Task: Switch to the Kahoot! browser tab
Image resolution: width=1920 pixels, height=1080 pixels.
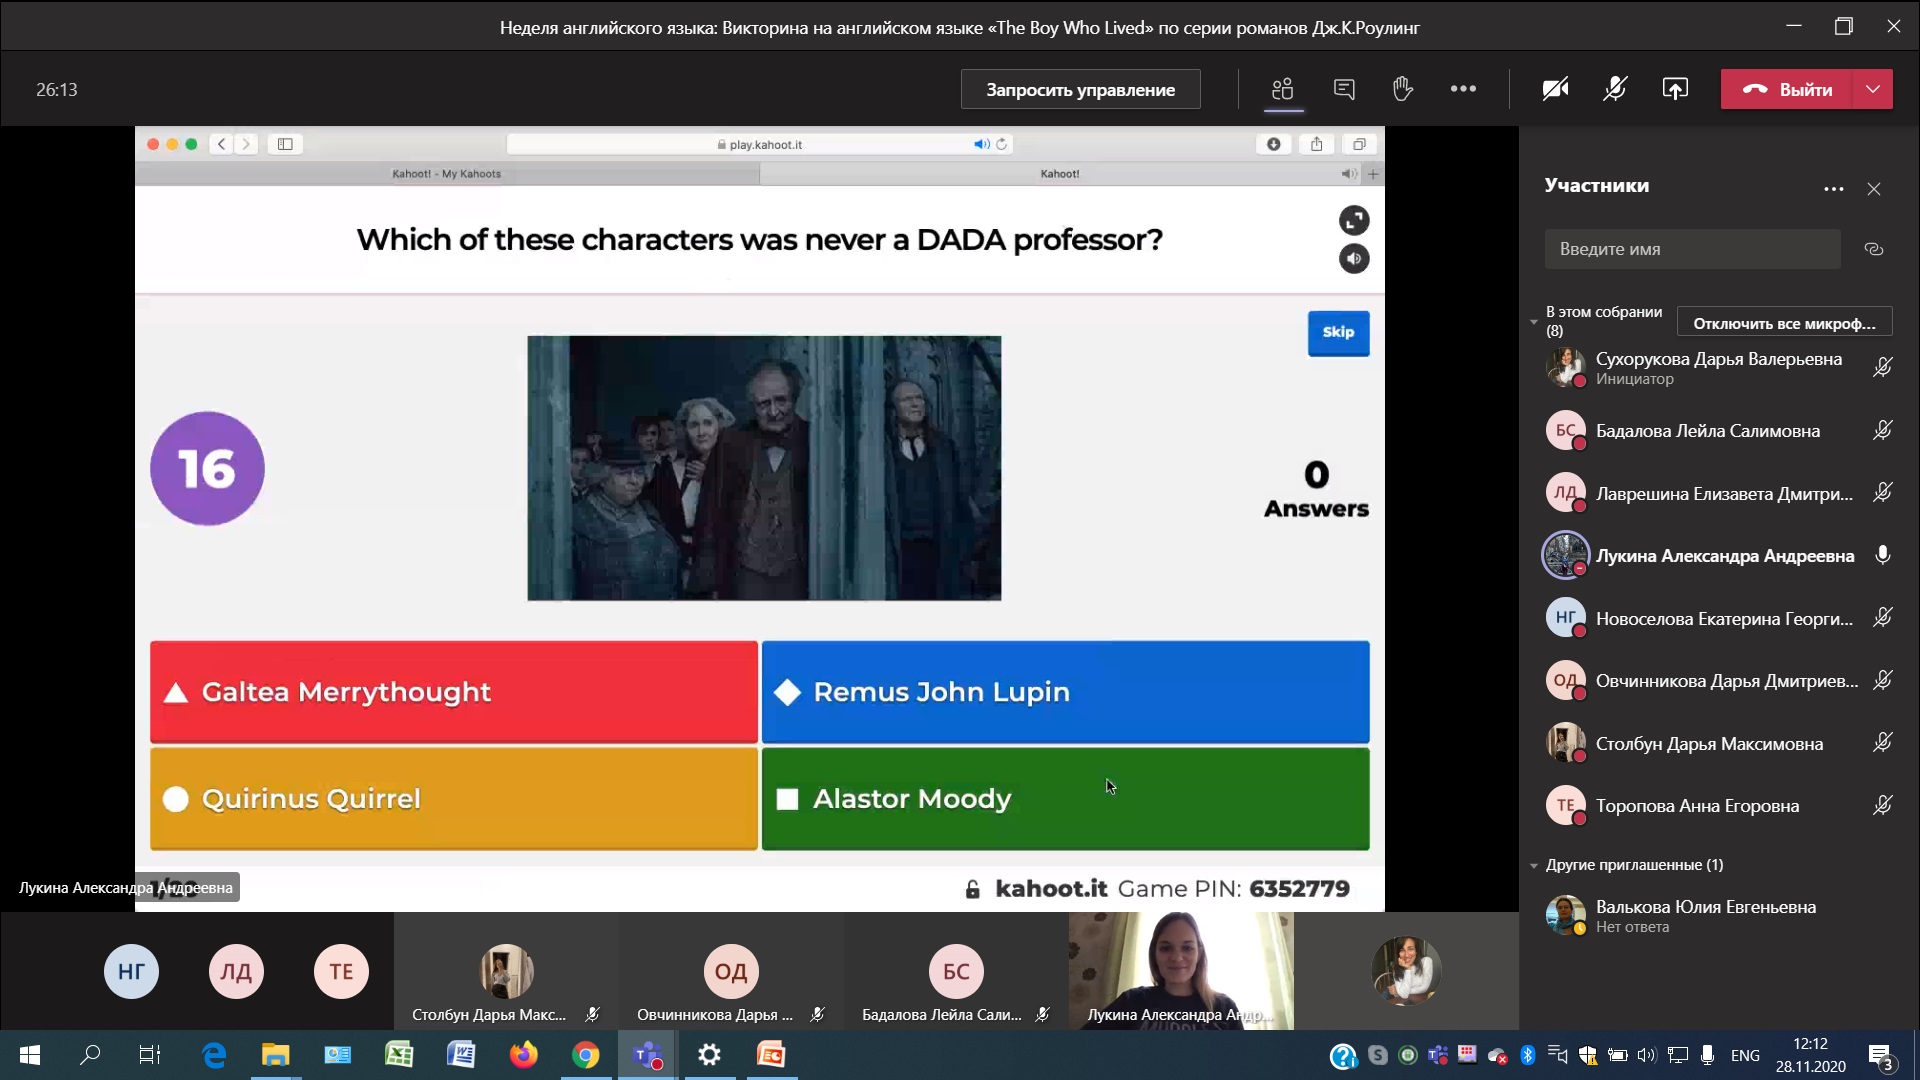Action: (x=1059, y=174)
